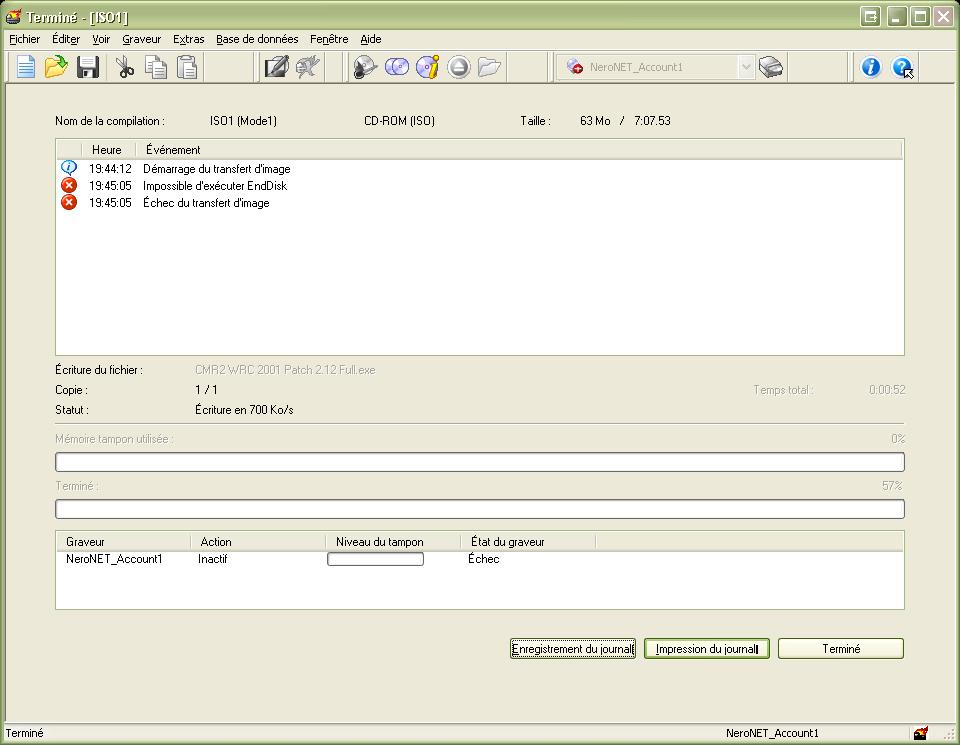Image resolution: width=960 pixels, height=745 pixels.
Task: Activate the context help question mark icon
Action: (x=902, y=67)
